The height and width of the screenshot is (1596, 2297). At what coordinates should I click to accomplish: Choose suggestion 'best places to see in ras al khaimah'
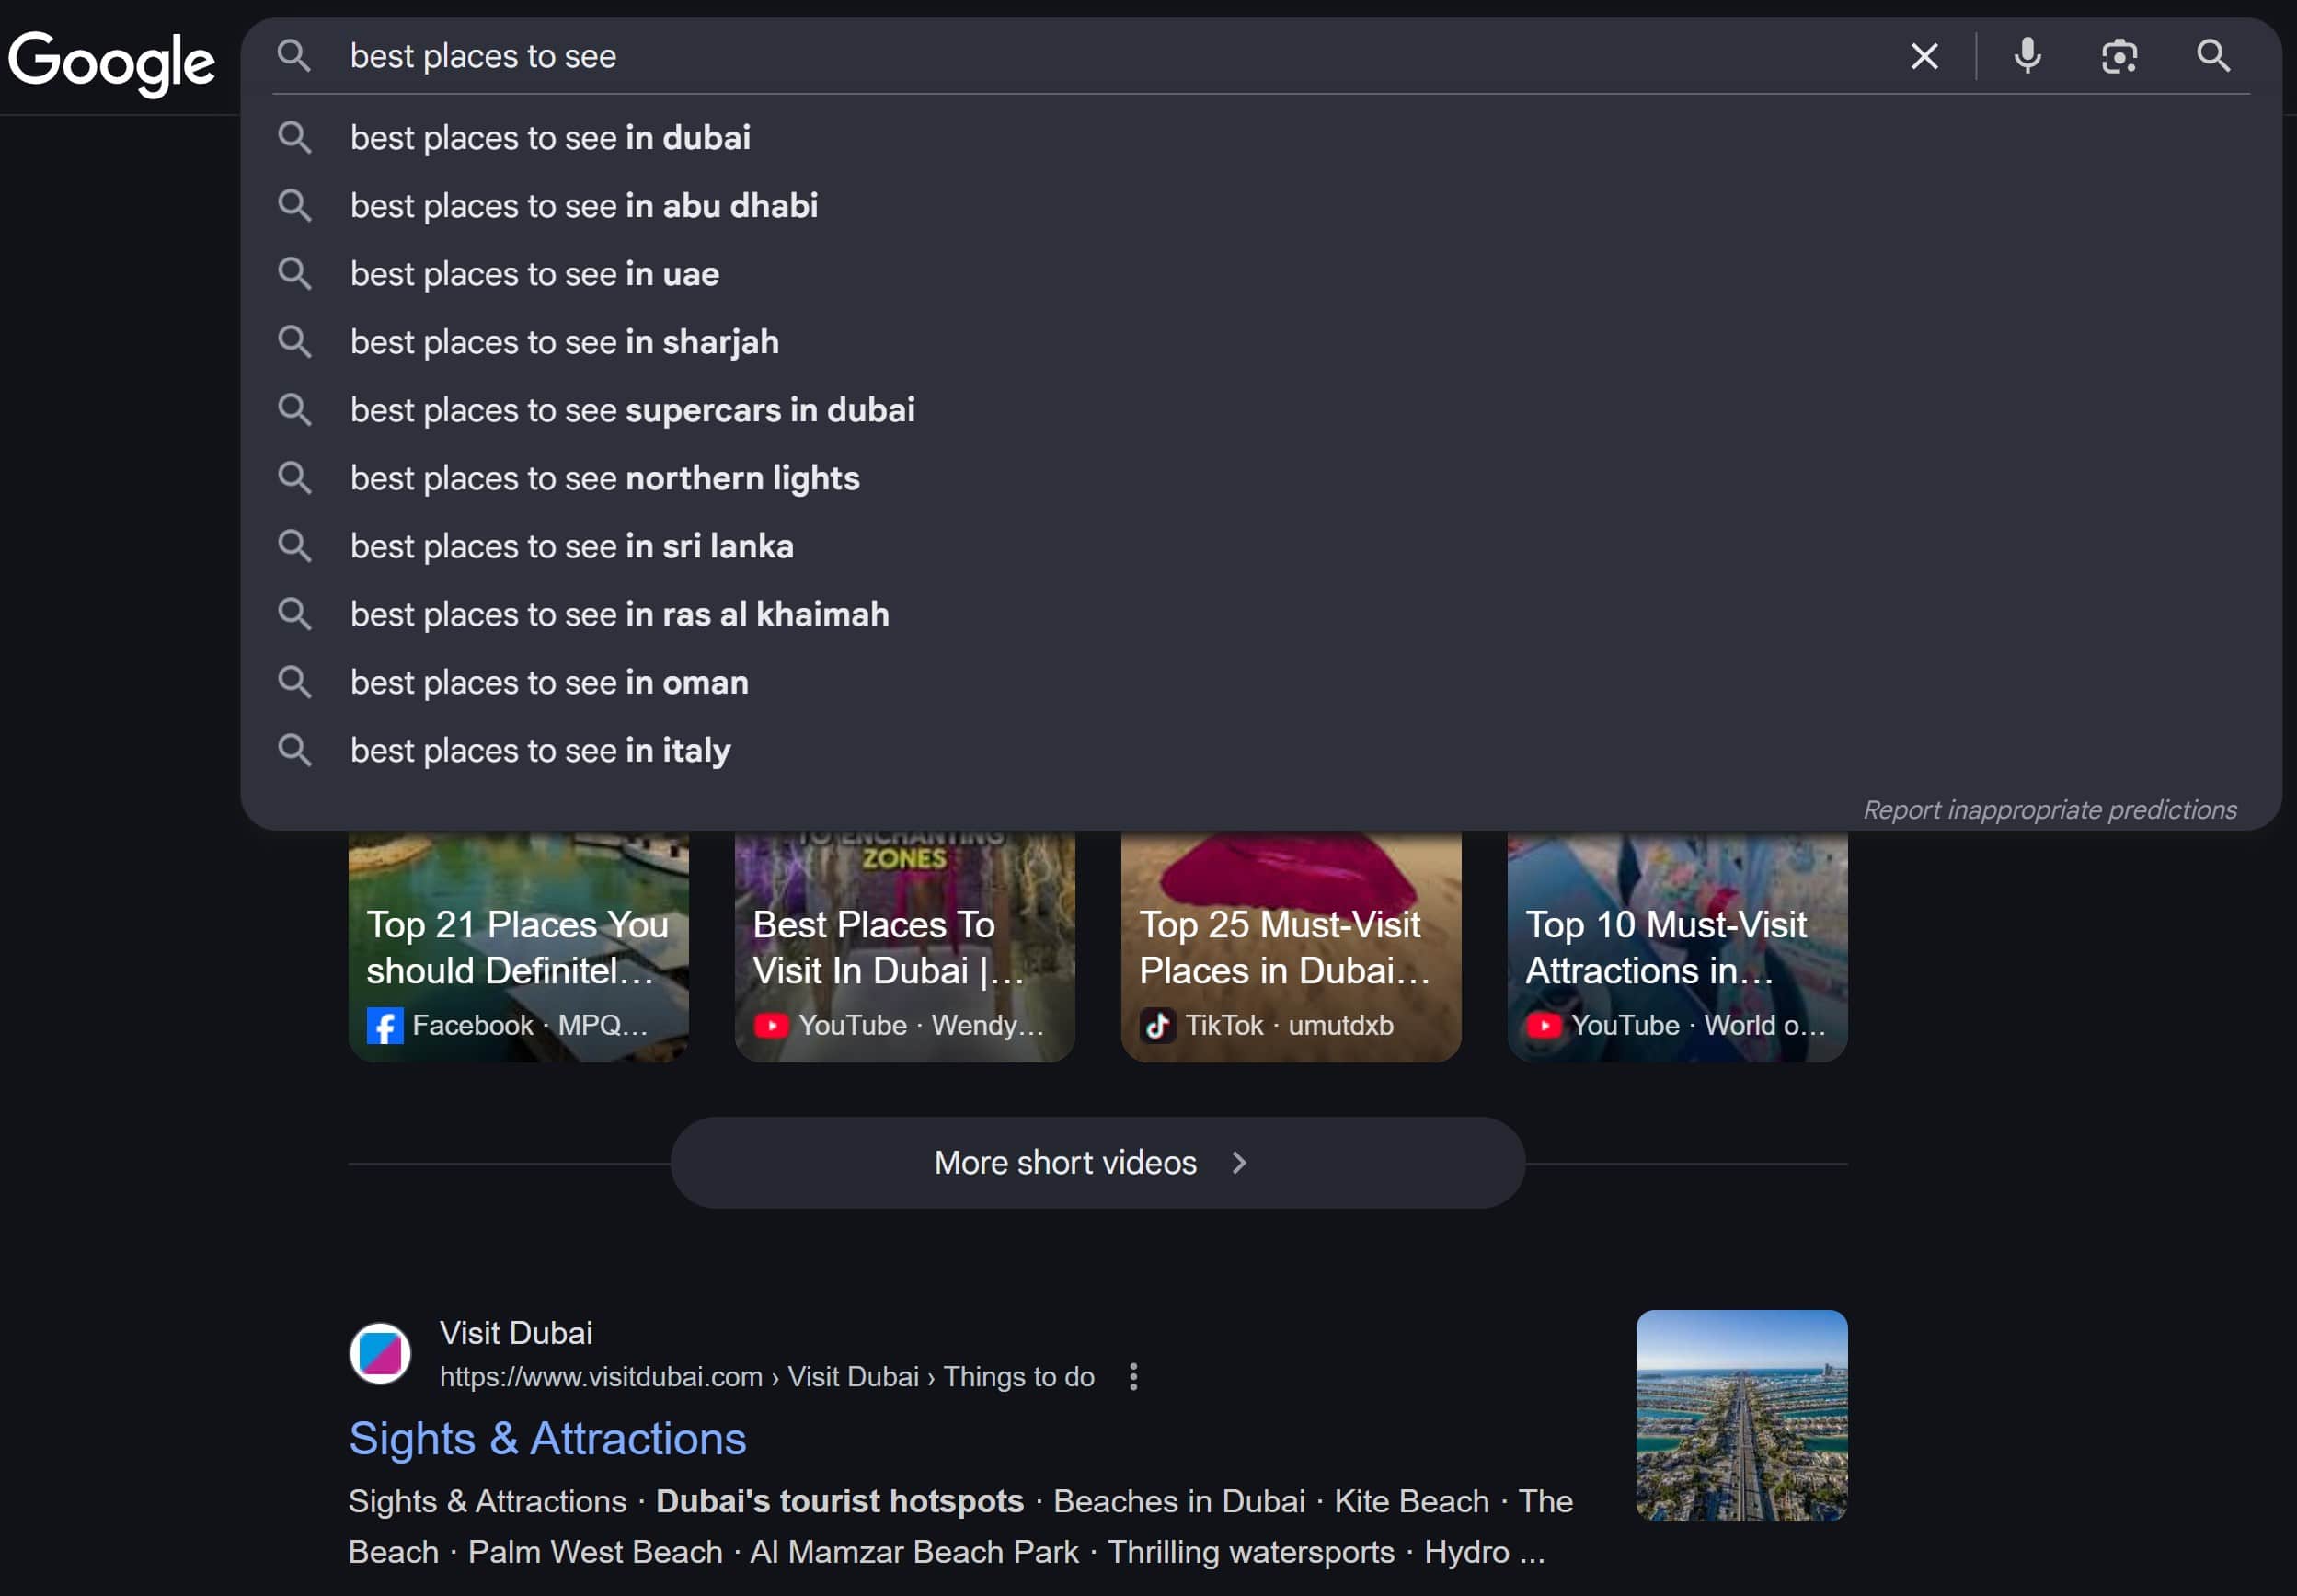[x=1260, y=613]
